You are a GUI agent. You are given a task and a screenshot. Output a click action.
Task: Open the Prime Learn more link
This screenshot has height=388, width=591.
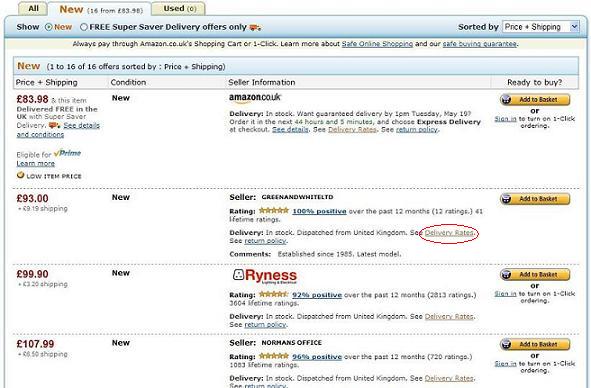coord(35,164)
